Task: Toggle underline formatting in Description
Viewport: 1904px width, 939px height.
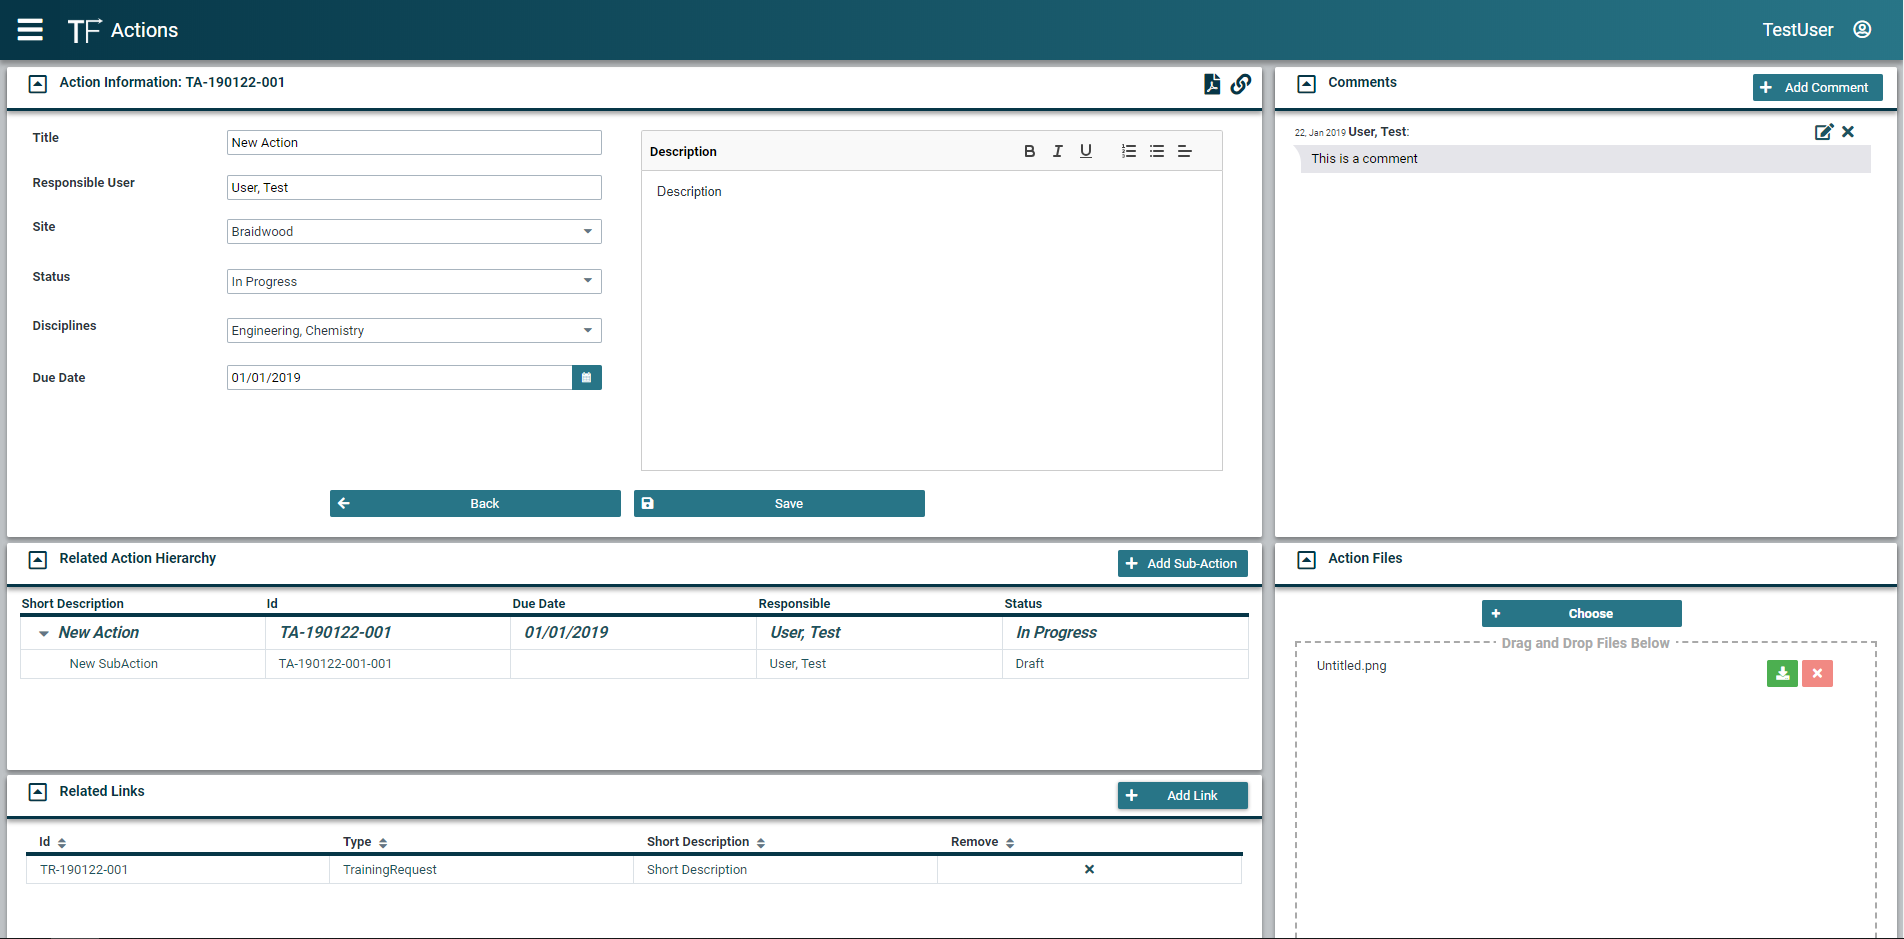Action: click(1085, 151)
